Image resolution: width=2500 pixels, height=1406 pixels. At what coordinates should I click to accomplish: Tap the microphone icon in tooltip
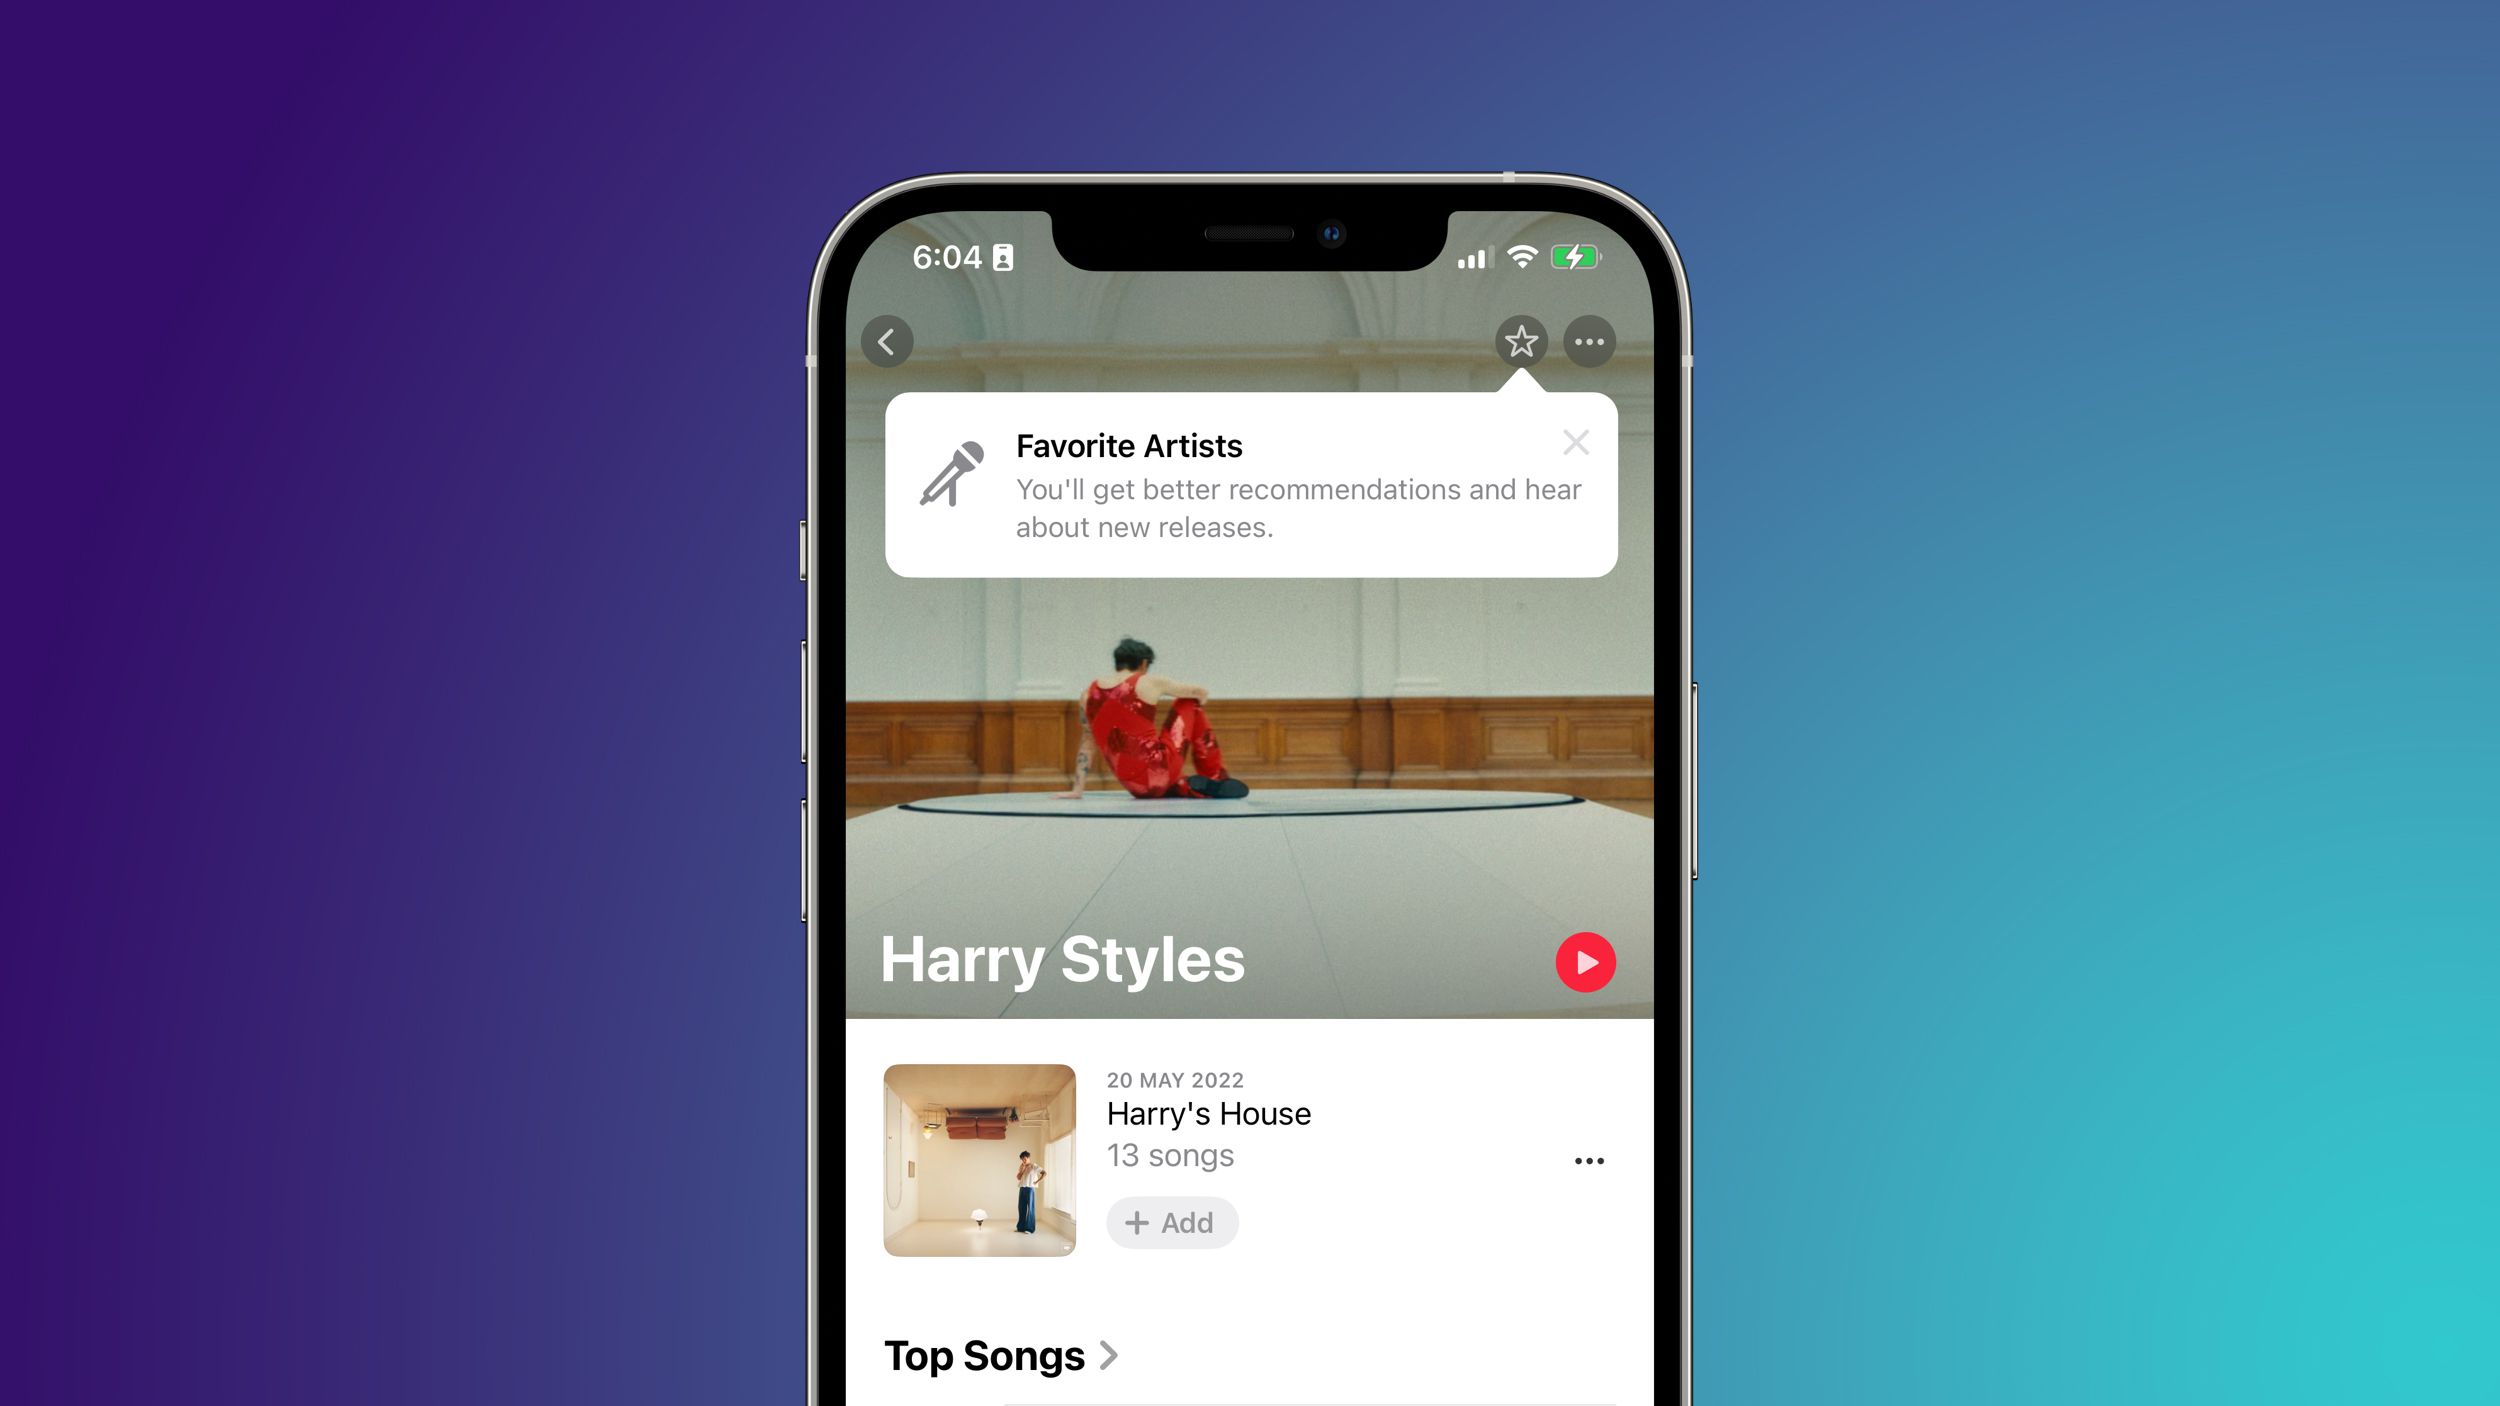(x=951, y=479)
